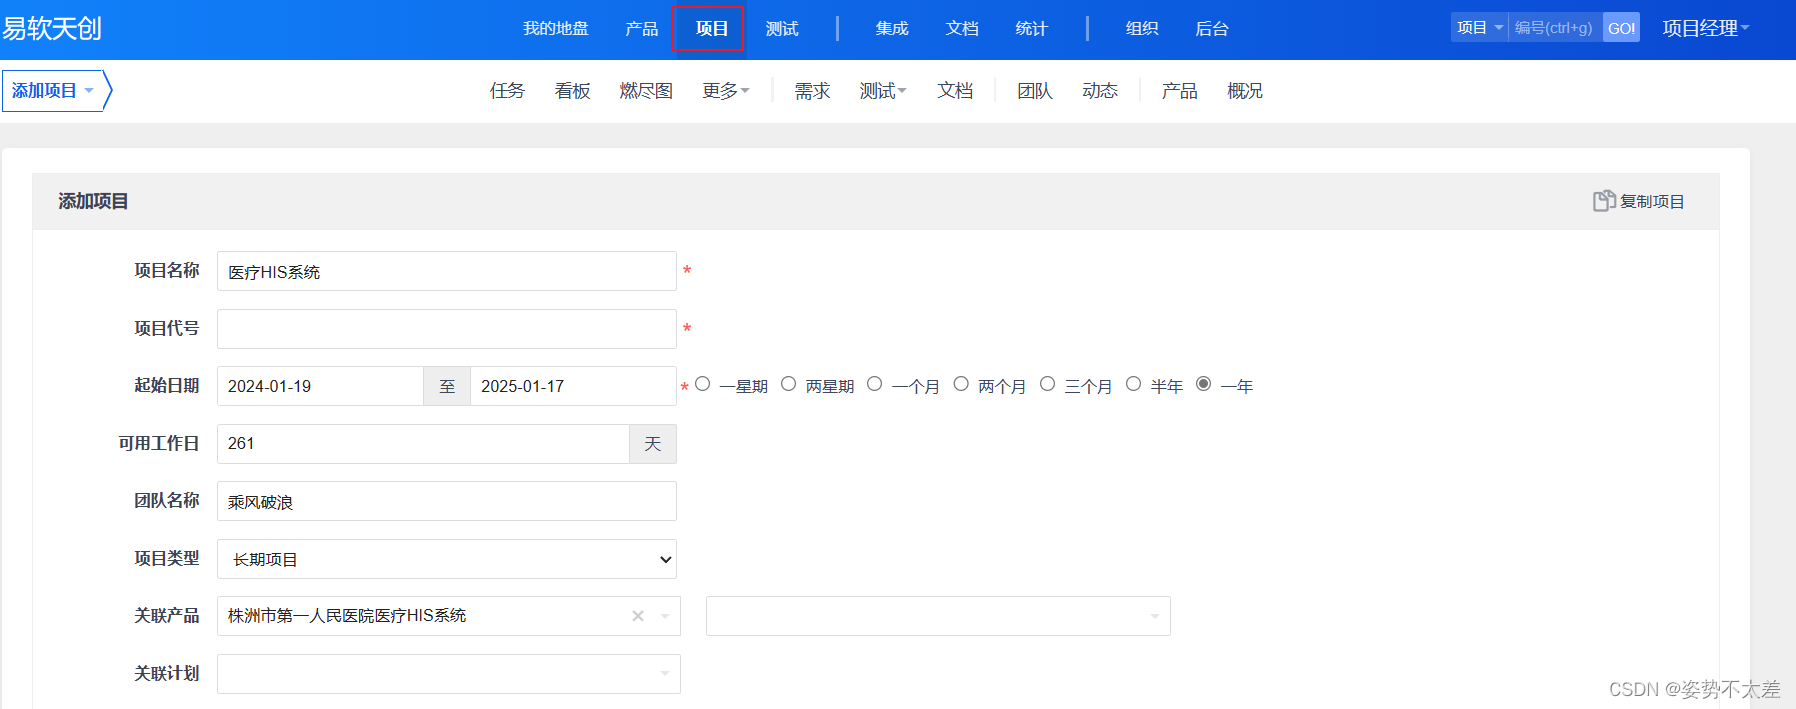This screenshot has width=1796, height=709.
Task: Select the 两个月 radio button
Action: point(961,384)
